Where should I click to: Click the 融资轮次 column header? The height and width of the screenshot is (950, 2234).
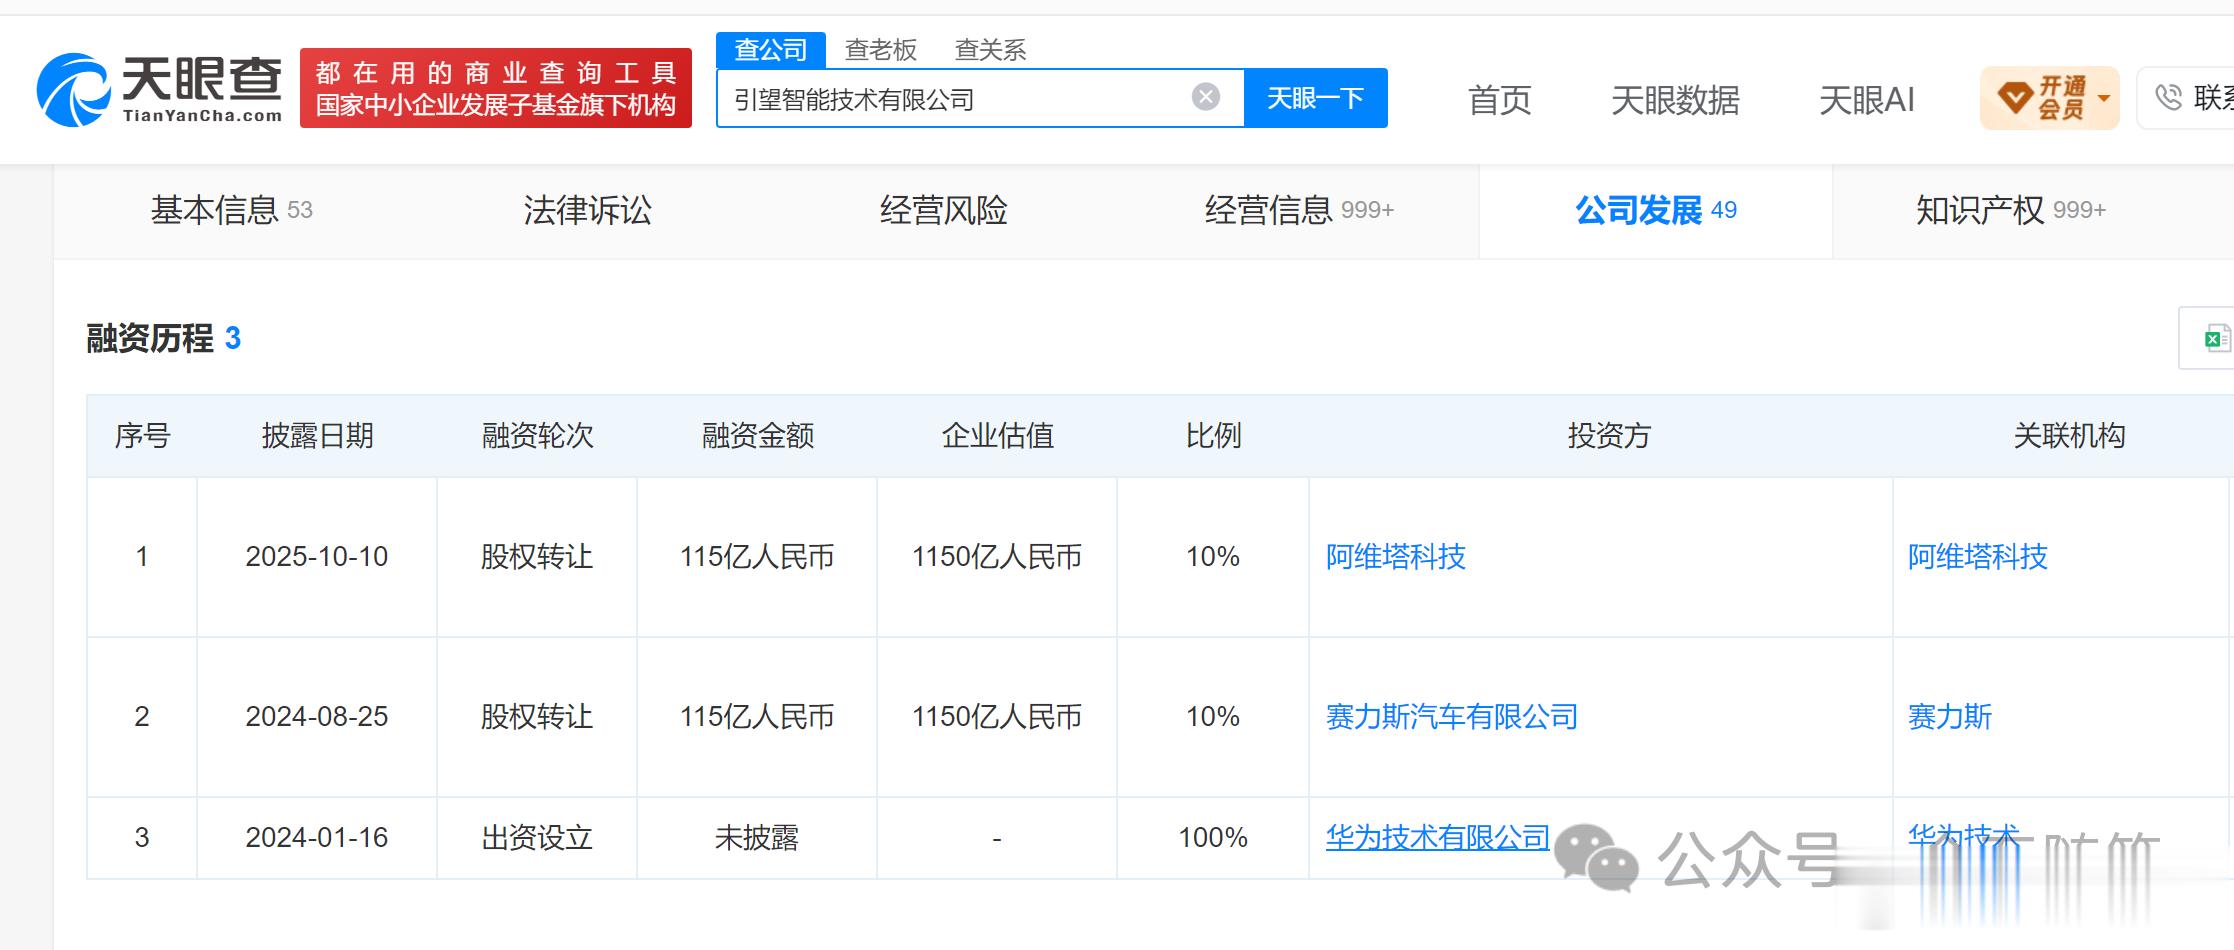[538, 435]
